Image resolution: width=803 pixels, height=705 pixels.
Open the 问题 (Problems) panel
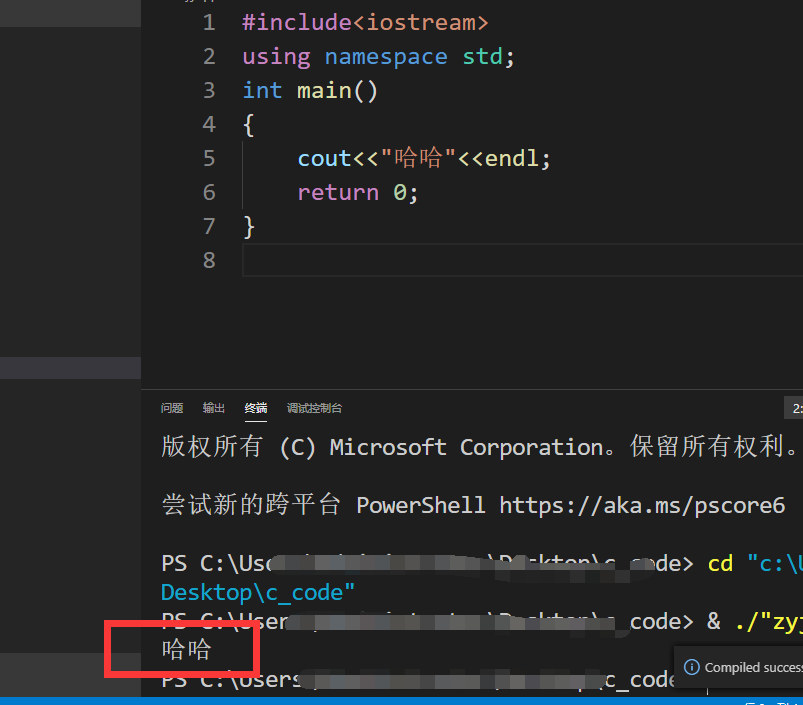[171, 408]
